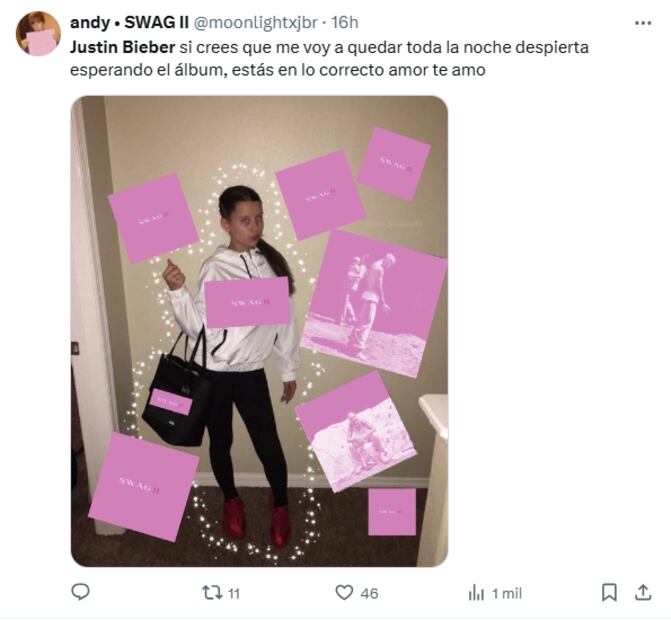Click the like count 46
671x620 pixels.
pos(369,593)
